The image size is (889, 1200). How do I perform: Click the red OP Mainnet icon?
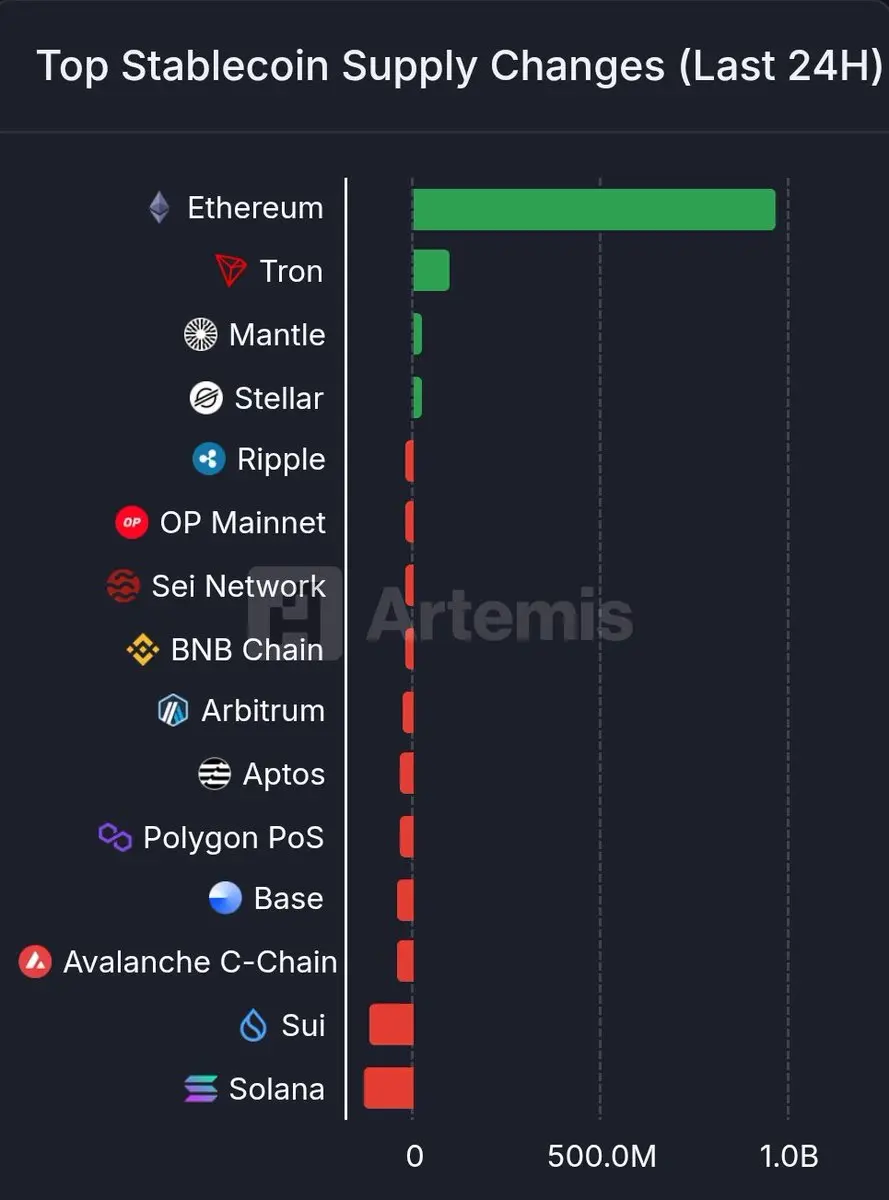click(x=132, y=522)
